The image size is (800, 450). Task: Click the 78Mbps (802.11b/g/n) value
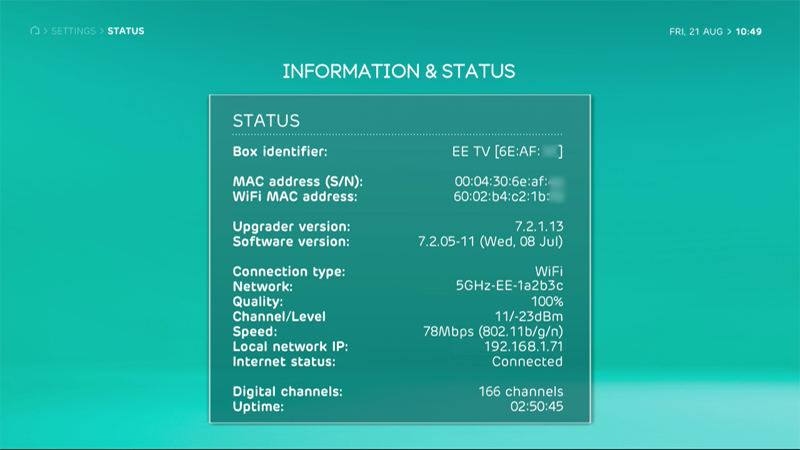tap(493, 332)
